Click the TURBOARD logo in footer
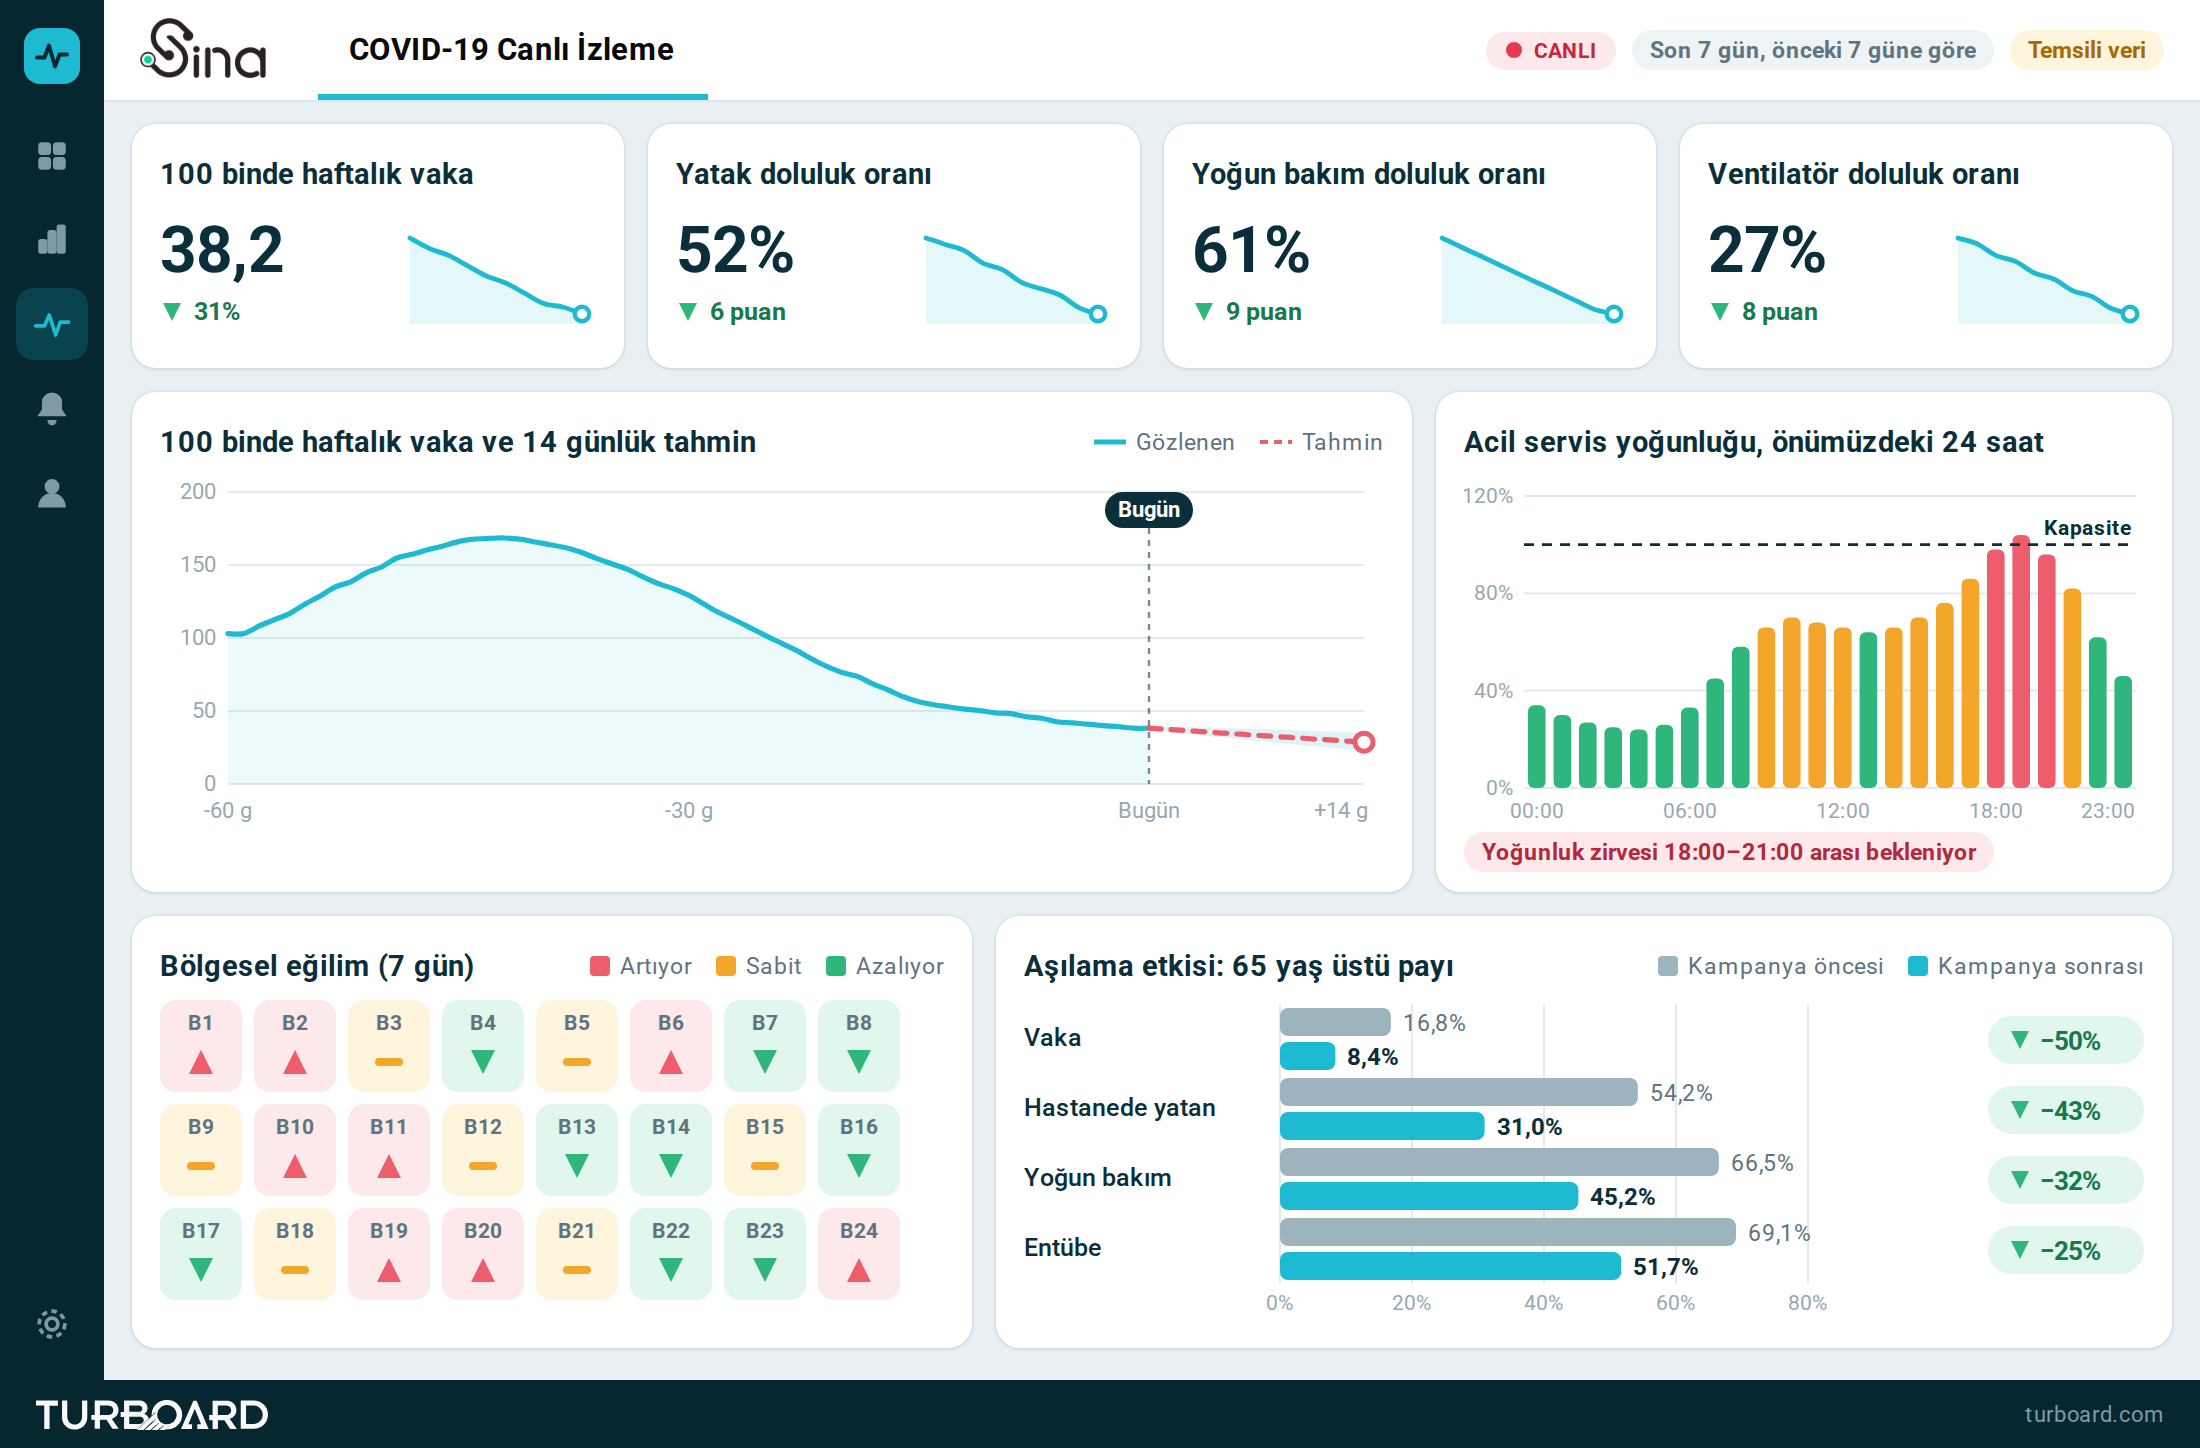The width and height of the screenshot is (2200, 1448). (152, 1415)
